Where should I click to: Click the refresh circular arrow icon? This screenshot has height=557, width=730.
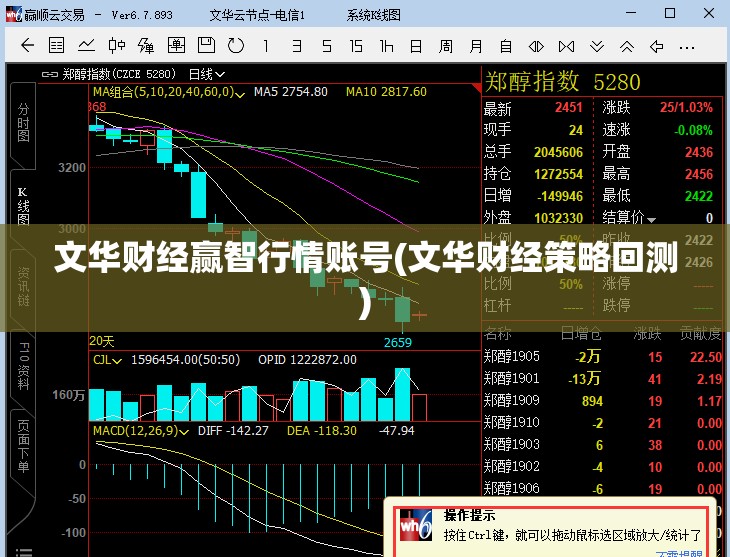click(236, 46)
